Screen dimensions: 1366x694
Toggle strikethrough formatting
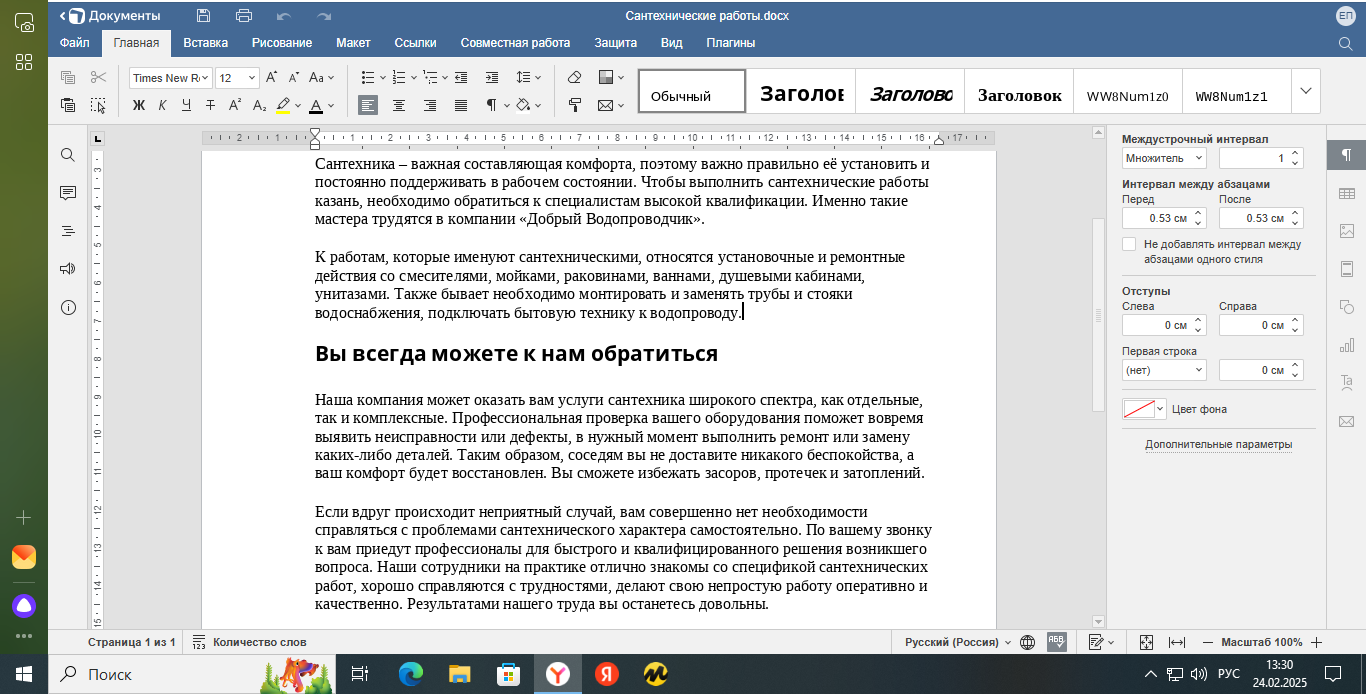click(210, 105)
